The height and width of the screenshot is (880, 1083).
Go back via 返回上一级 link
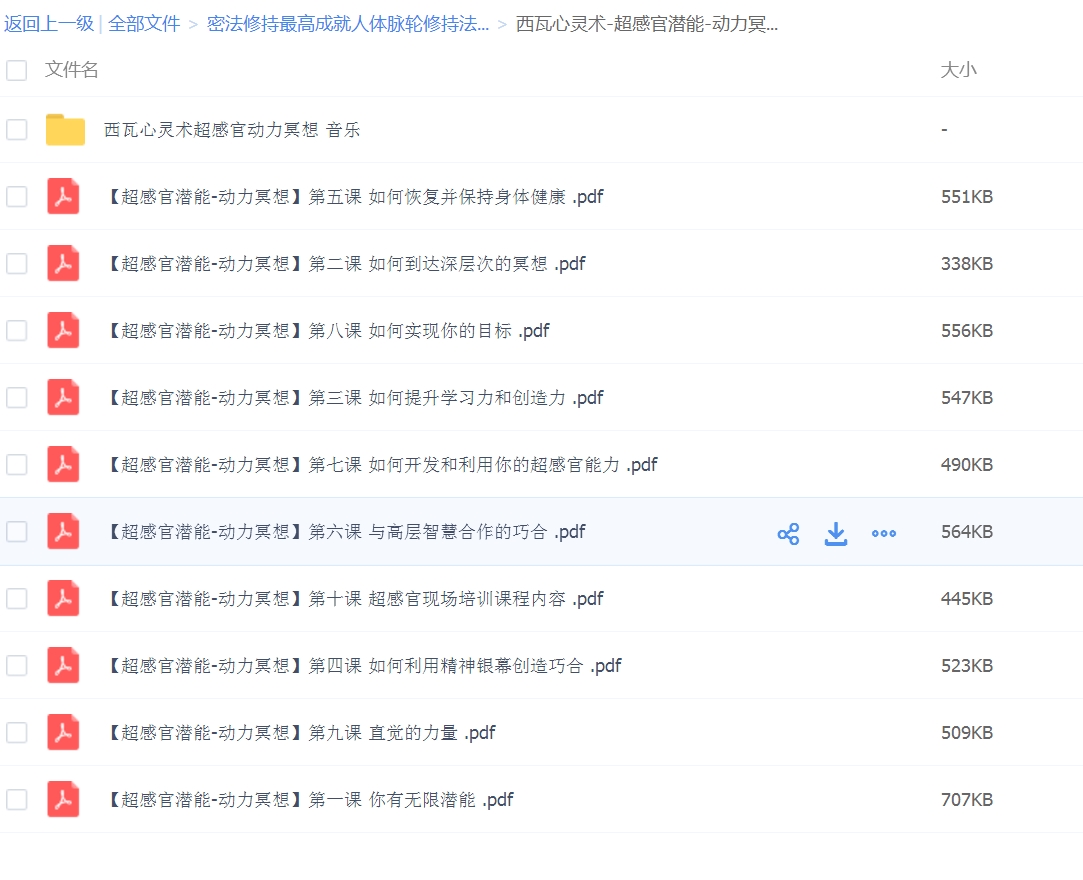pos(48,24)
